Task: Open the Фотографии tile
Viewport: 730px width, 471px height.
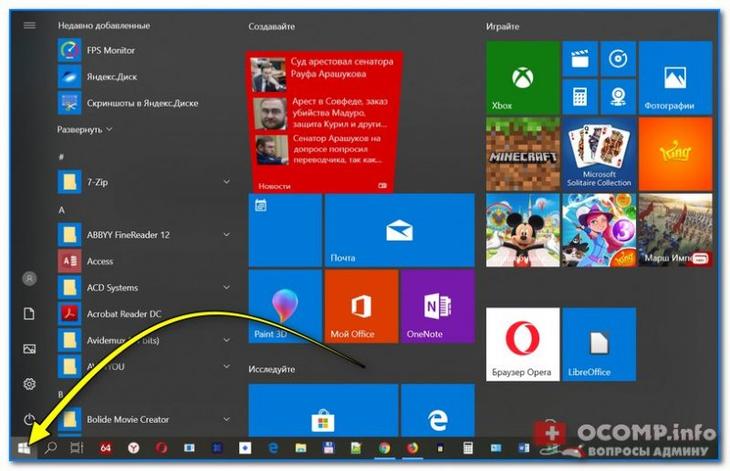Action: click(675, 78)
